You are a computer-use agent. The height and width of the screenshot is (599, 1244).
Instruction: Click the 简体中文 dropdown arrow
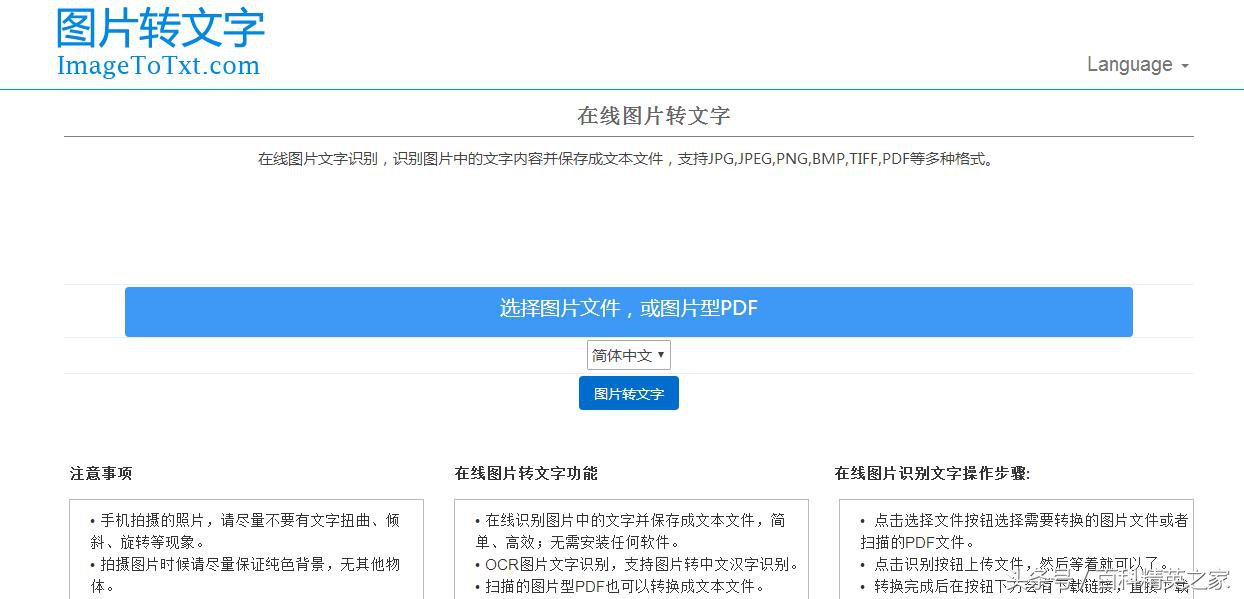662,355
